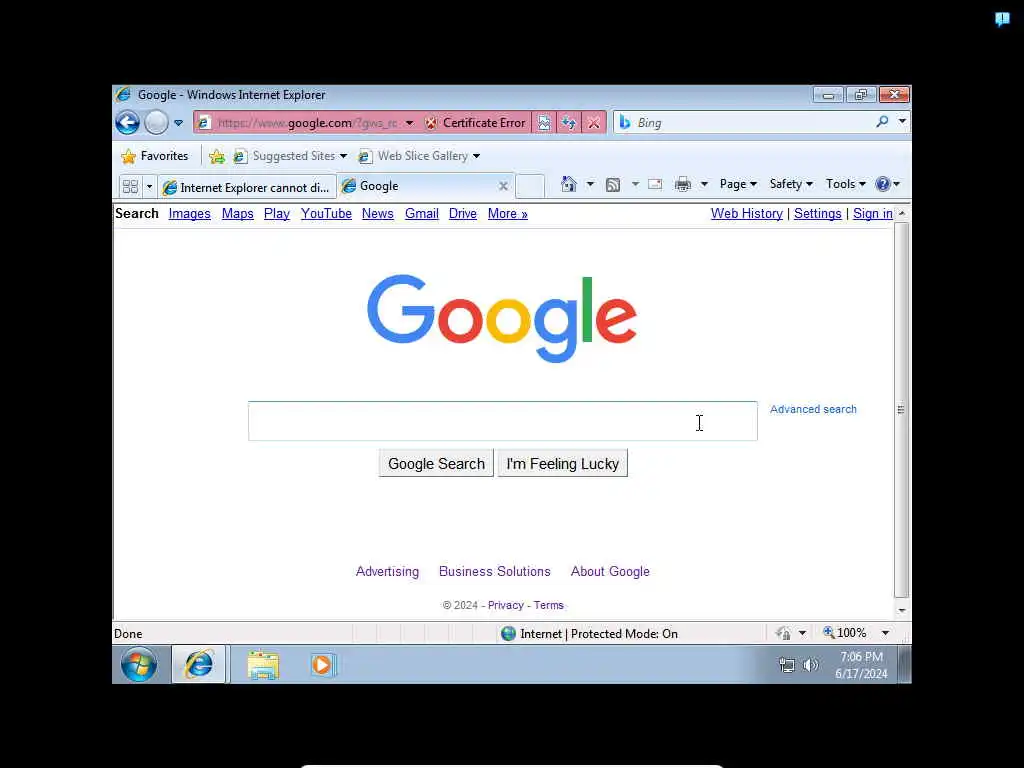Open About Google footer link
The height and width of the screenshot is (768, 1024).
[x=610, y=571]
